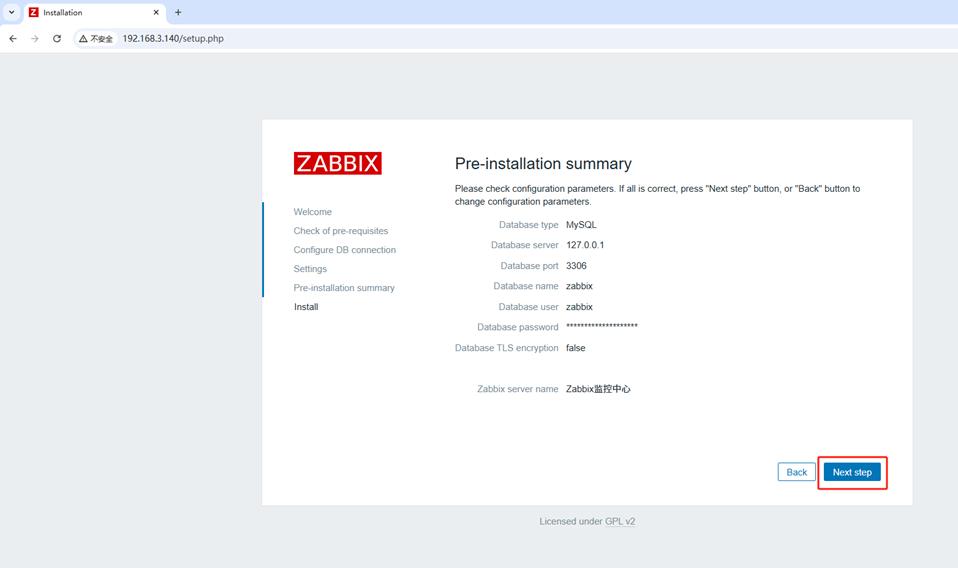Select Check of pre-requisites step
The height and width of the screenshot is (568, 958).
[x=340, y=231]
